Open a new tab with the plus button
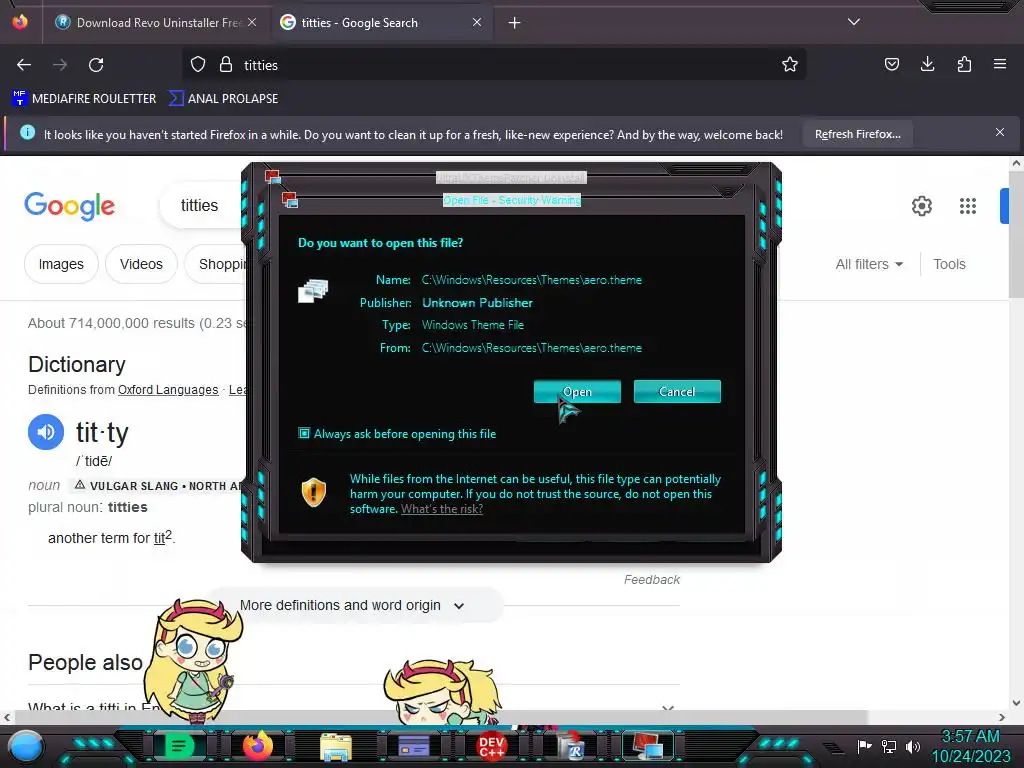The image size is (1024, 768). [515, 23]
